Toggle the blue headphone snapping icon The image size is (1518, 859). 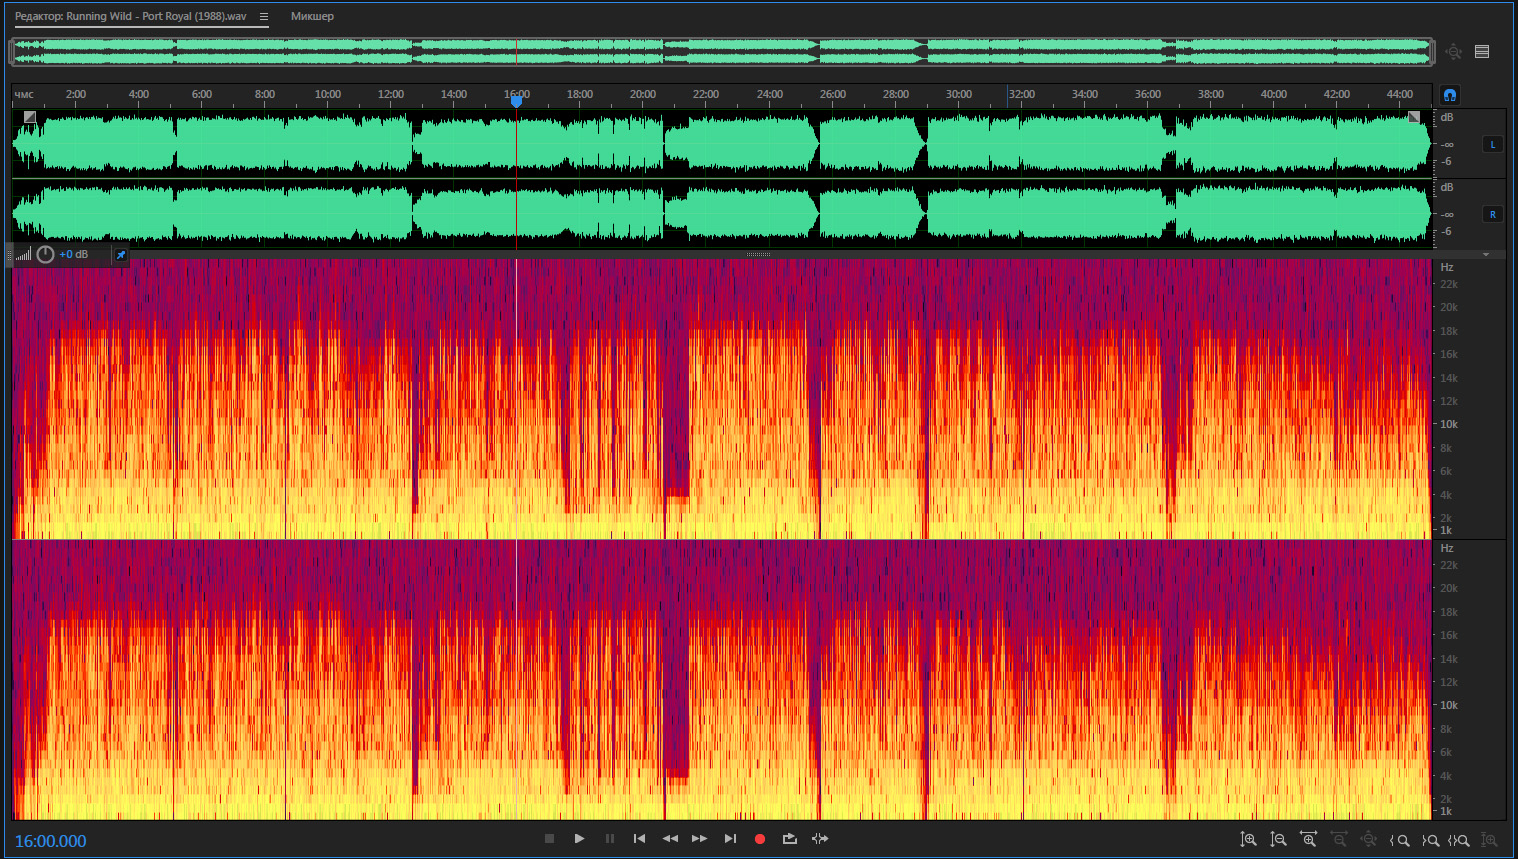(x=1450, y=95)
